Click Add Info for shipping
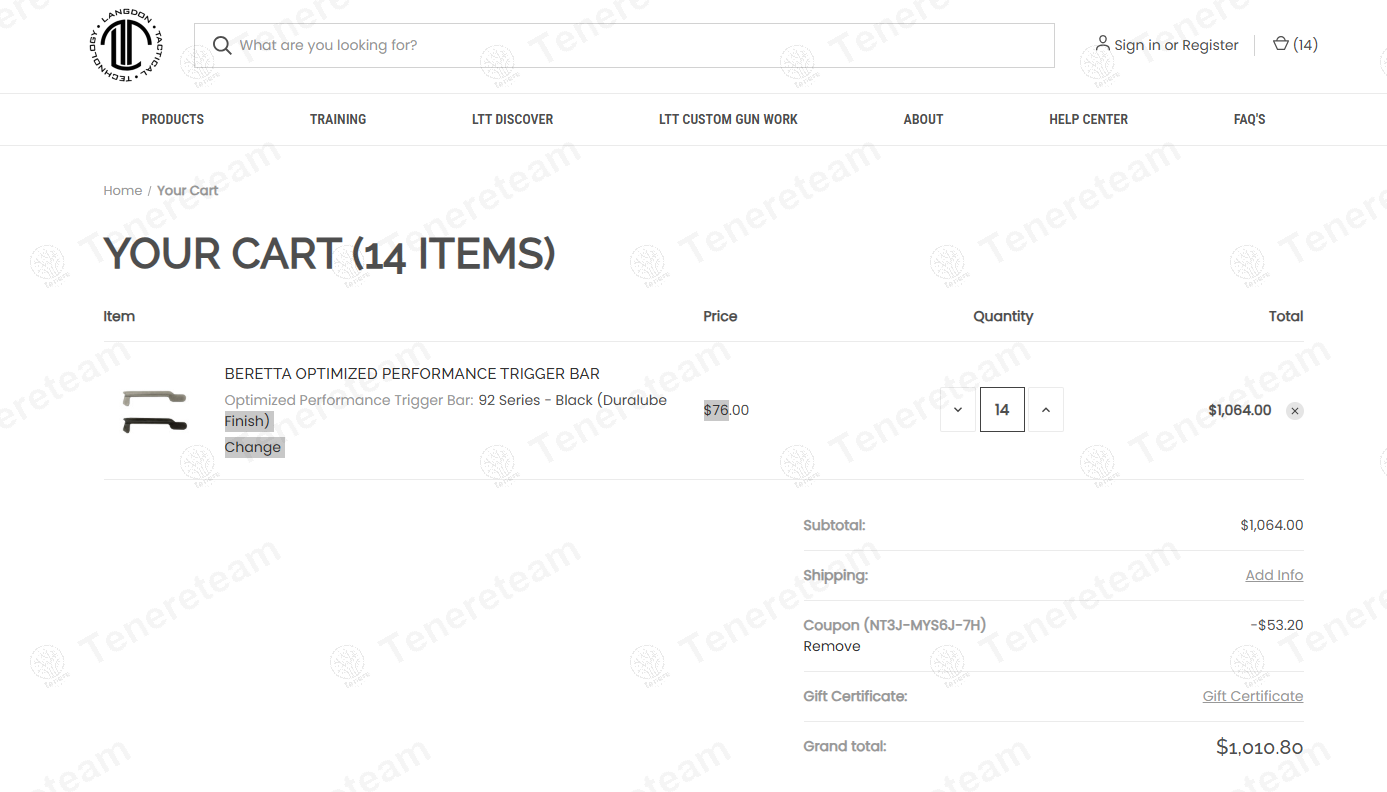This screenshot has height=792, width=1387. (1274, 575)
